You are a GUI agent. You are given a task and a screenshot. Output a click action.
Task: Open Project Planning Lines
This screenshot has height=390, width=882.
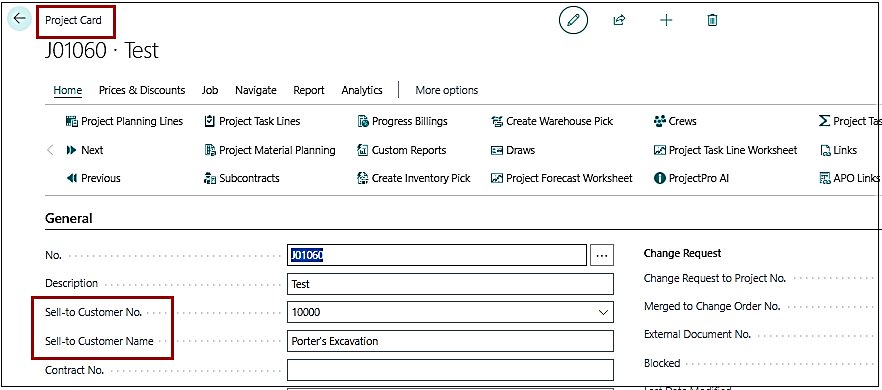point(124,121)
